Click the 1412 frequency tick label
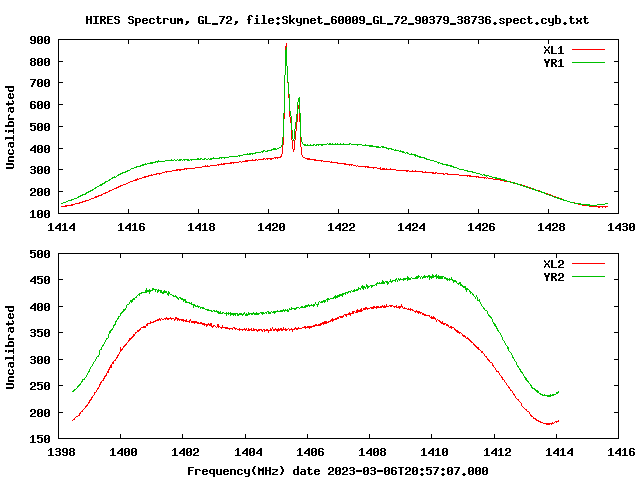Image resolution: width=640 pixels, height=480 pixels. click(497, 452)
